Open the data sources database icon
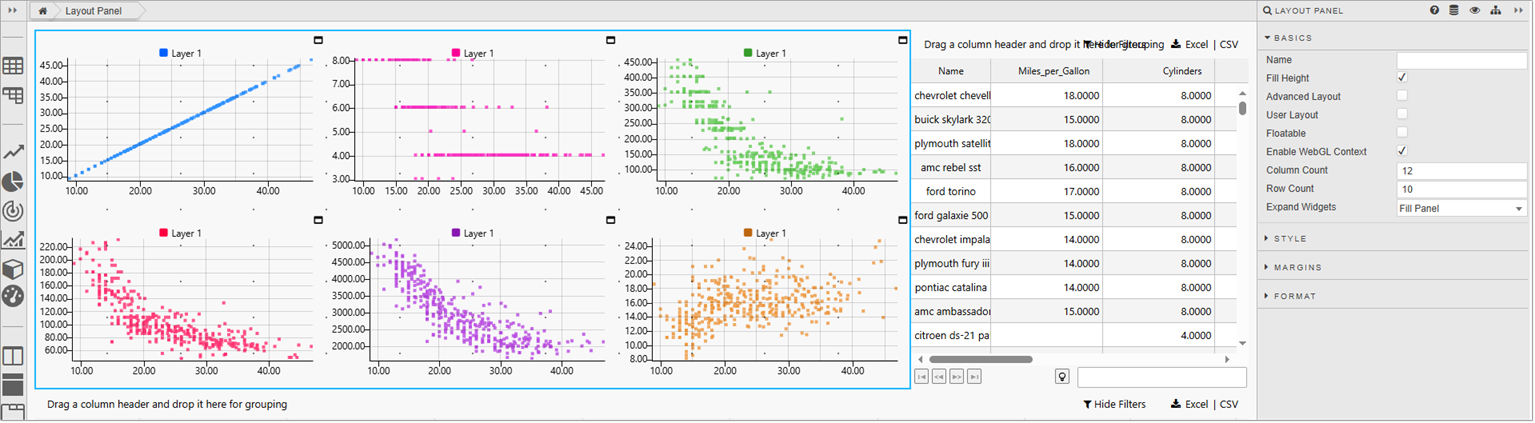 click(x=1453, y=11)
